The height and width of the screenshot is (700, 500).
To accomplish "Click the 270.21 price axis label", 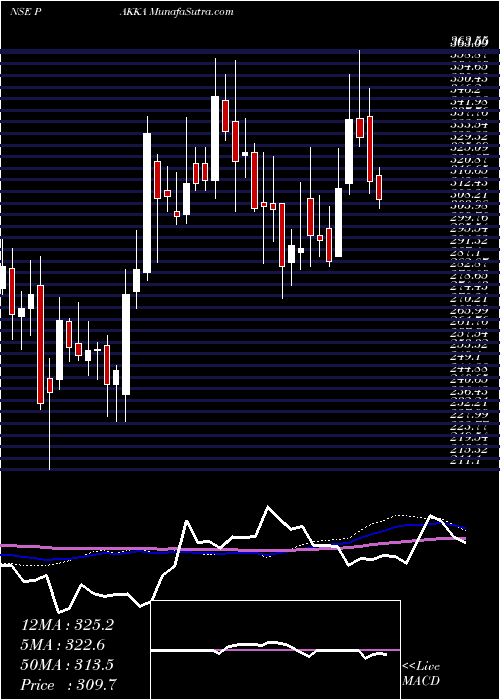I will (469, 299).
